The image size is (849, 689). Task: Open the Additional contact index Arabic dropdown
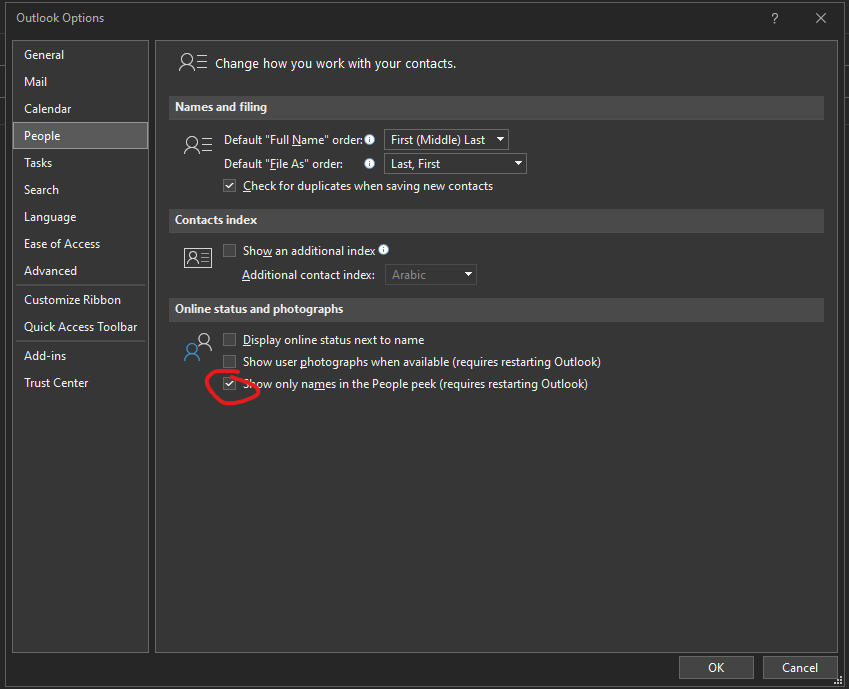[431, 275]
